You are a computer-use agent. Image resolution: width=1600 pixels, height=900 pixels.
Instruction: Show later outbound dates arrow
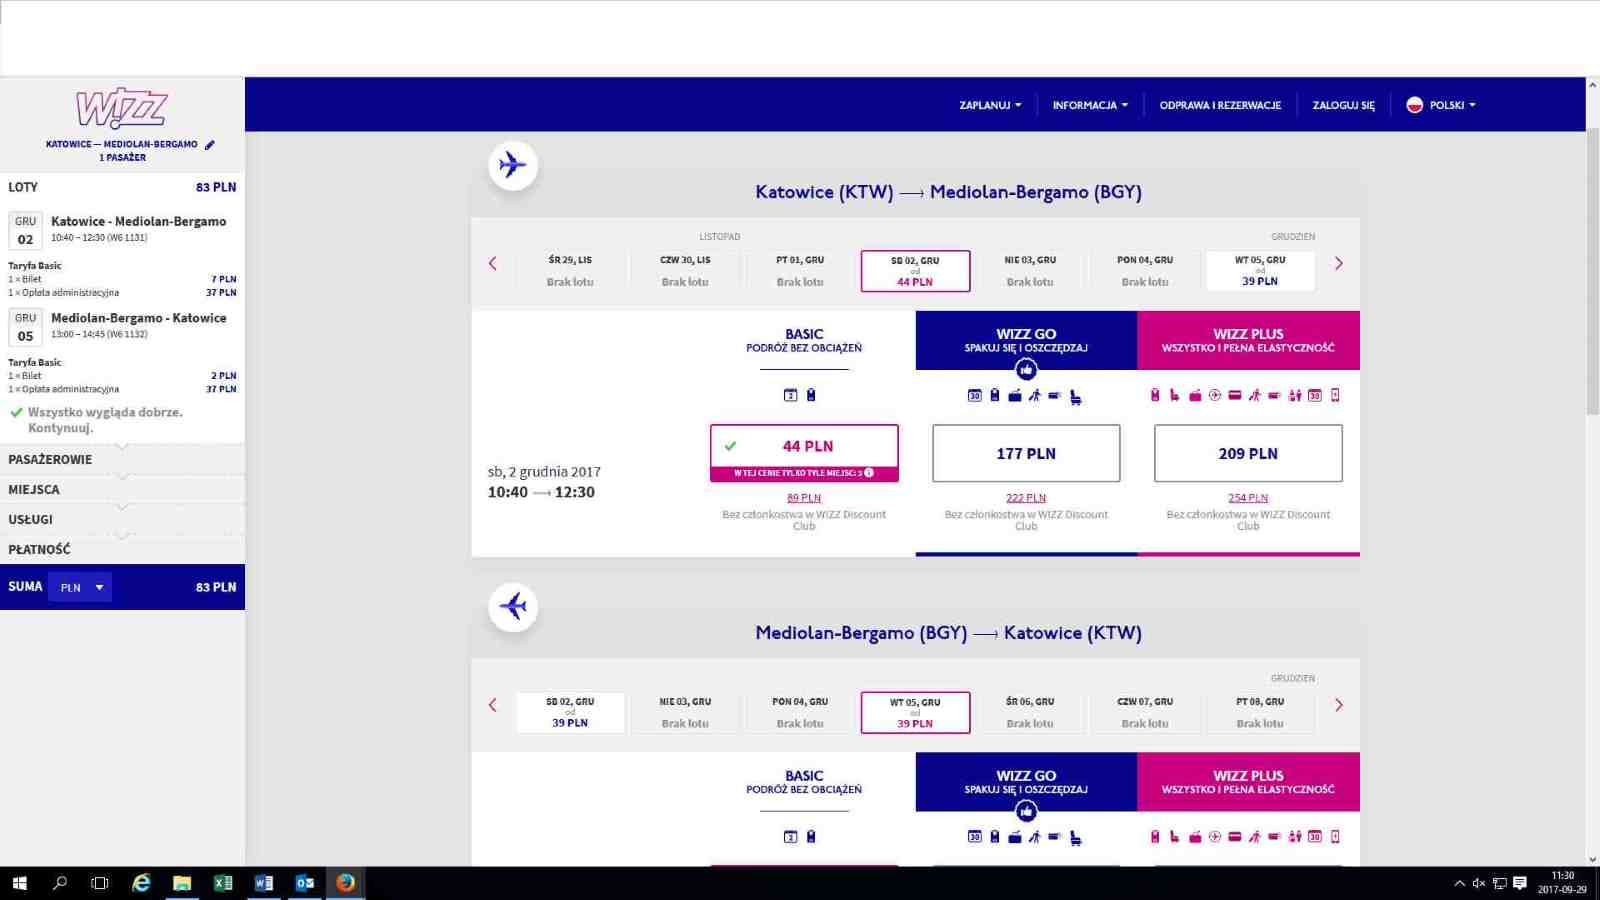pos(1339,264)
